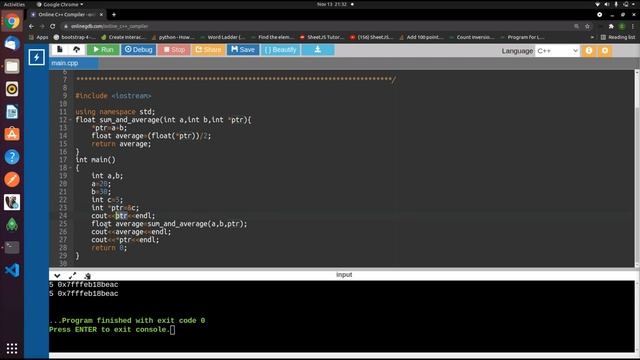
Task: Open the SheetJS Tutor... bookmark
Action: pyautogui.click(x=322, y=37)
